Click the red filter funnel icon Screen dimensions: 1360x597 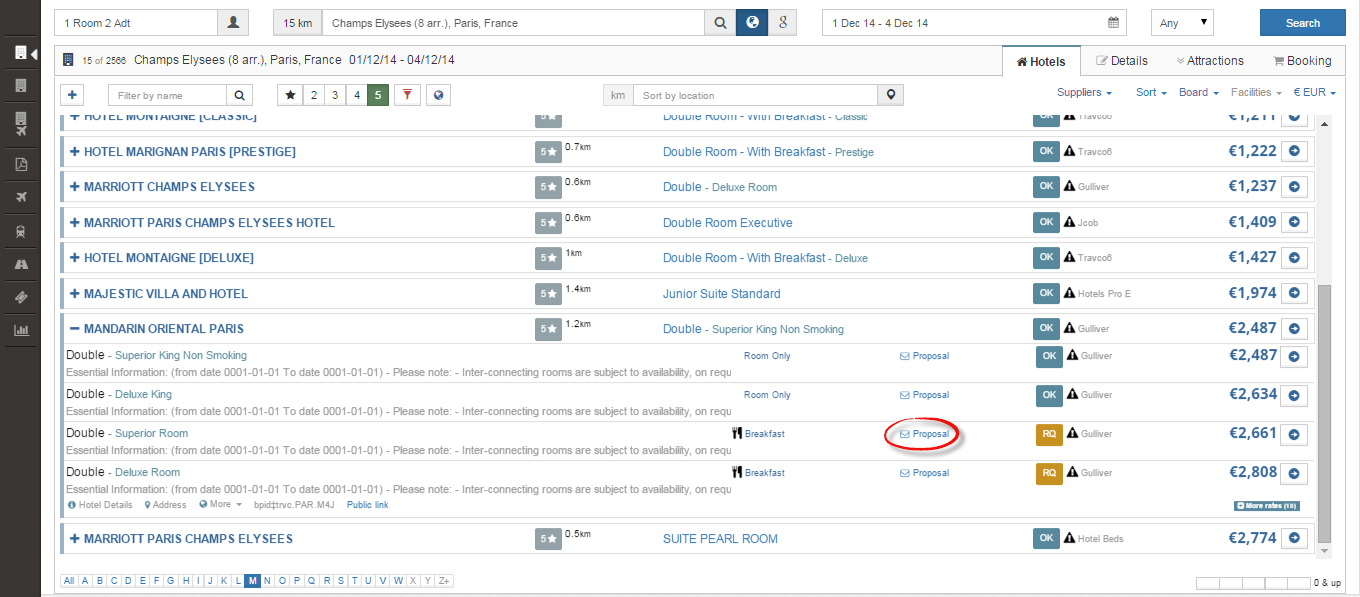pyautogui.click(x=407, y=95)
